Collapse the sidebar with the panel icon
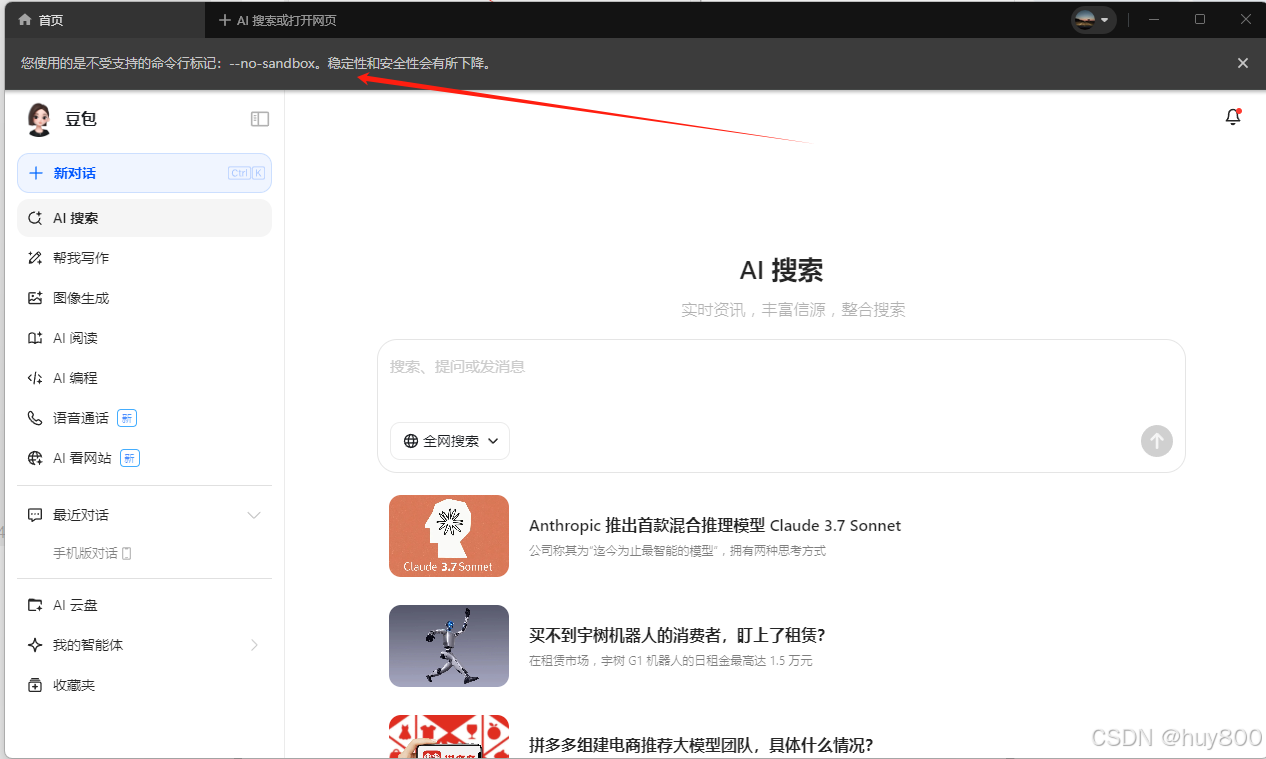The image size is (1266, 759). click(260, 119)
